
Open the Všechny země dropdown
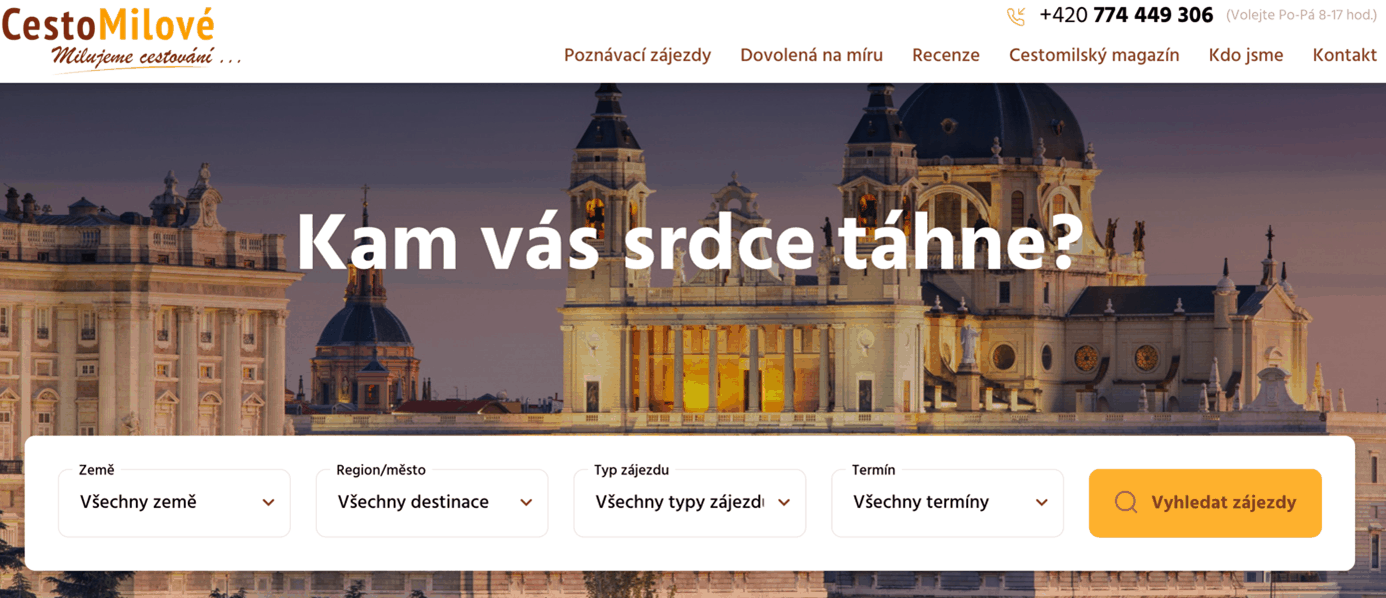174,503
